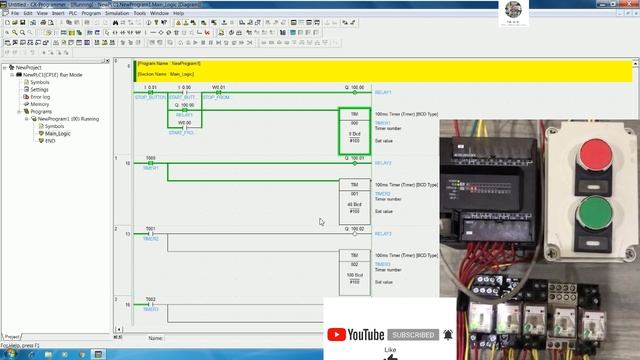The image size is (640, 360).
Task: Close the project workspace pane
Action: (x=107, y=61)
